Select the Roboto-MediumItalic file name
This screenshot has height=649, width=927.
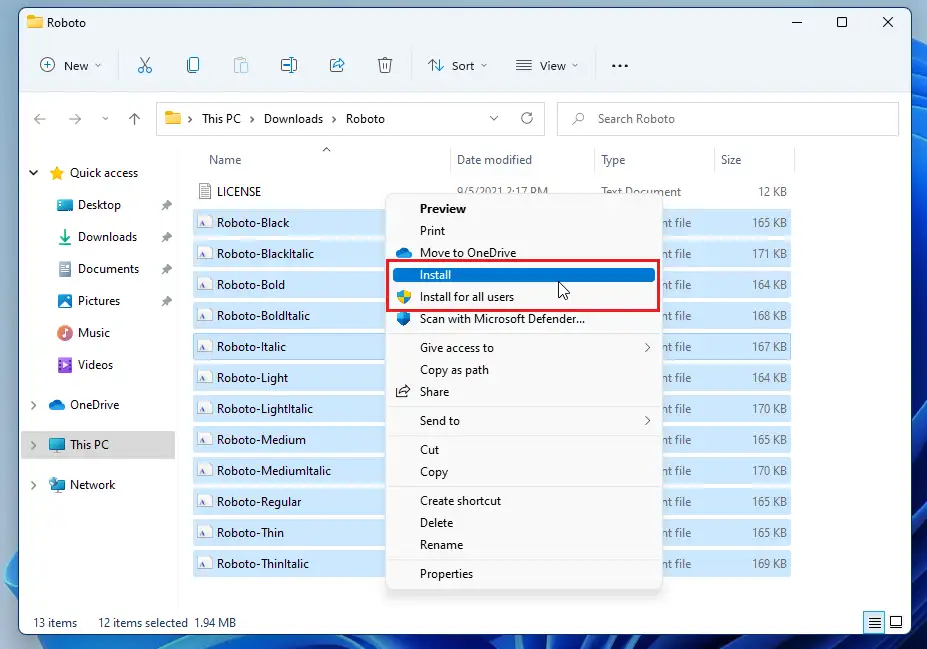[x=274, y=471]
